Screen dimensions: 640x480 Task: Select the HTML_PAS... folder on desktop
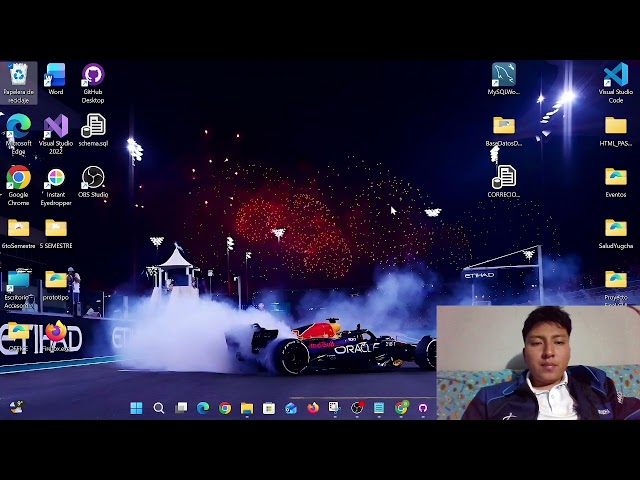click(x=616, y=131)
